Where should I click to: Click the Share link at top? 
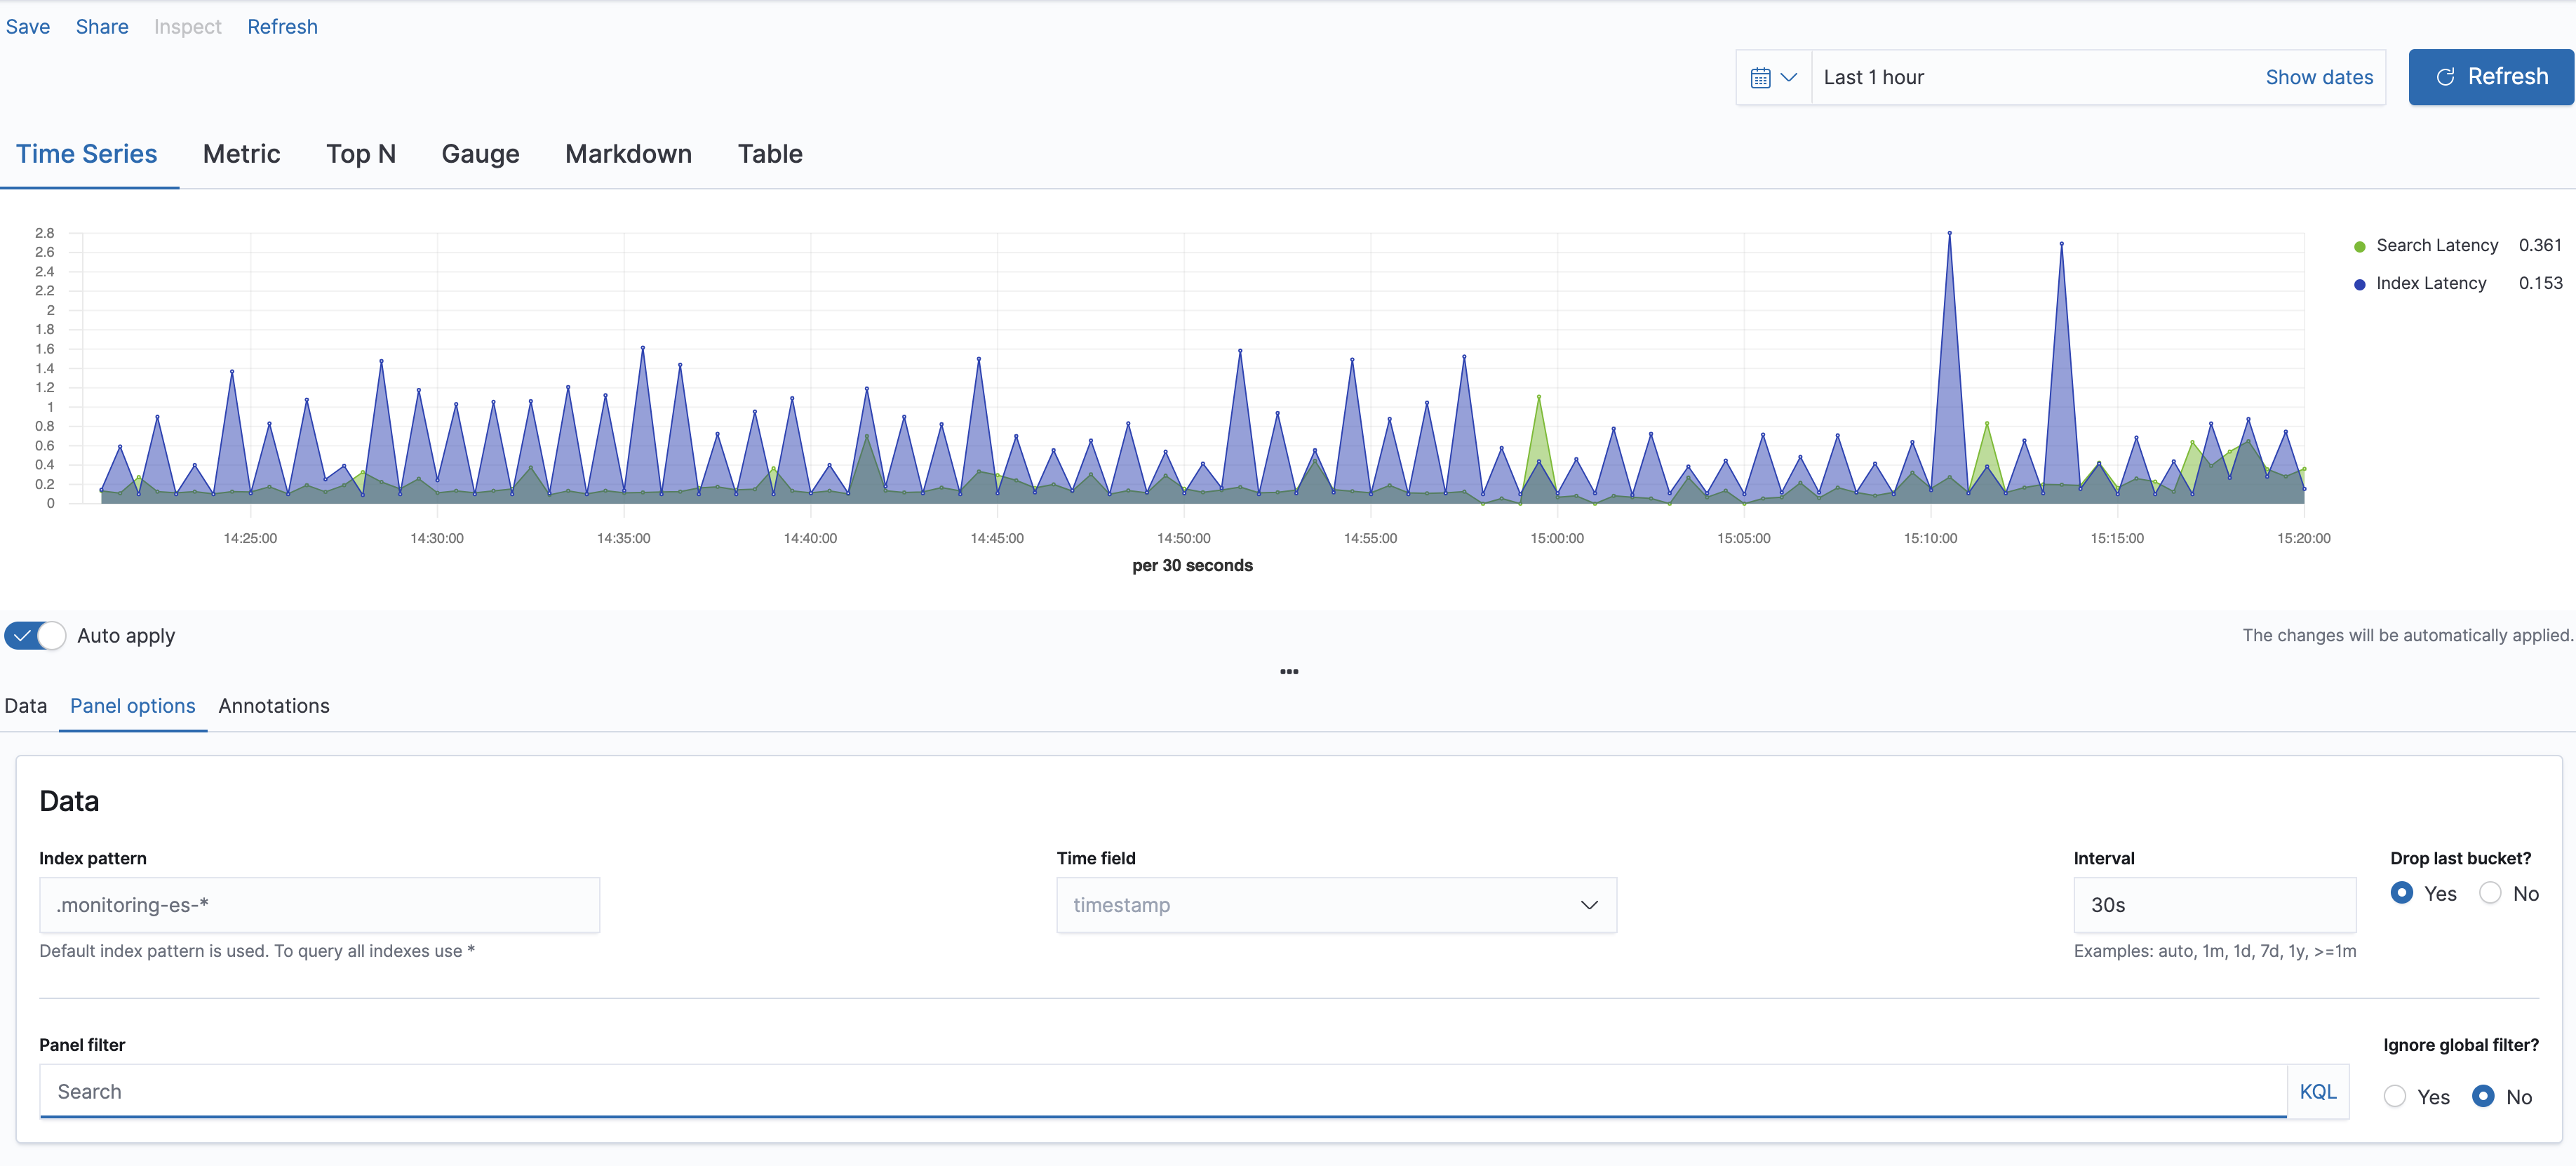pyautogui.click(x=102, y=27)
